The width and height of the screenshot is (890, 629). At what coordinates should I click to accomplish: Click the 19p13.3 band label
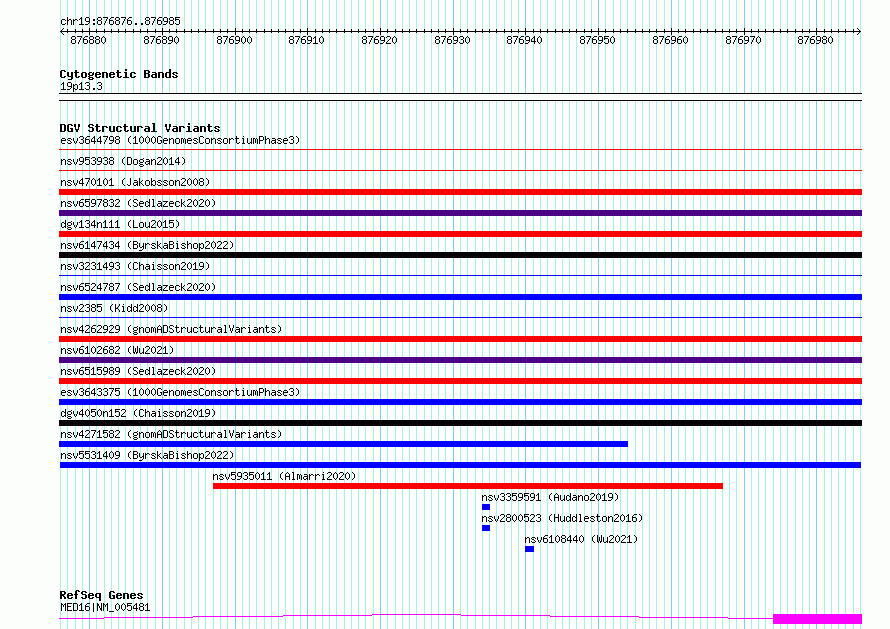(81, 86)
